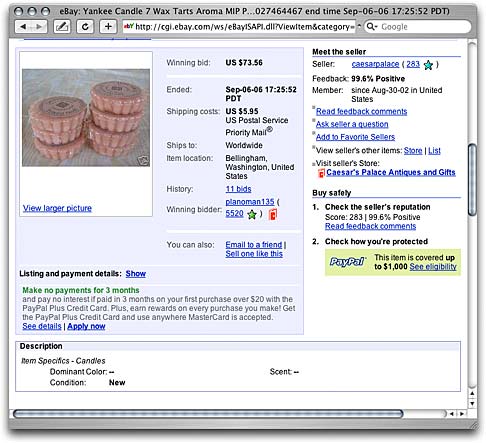Click the winning bid US $73.56 text
The height and width of the screenshot is (443, 486).
[x=244, y=63]
